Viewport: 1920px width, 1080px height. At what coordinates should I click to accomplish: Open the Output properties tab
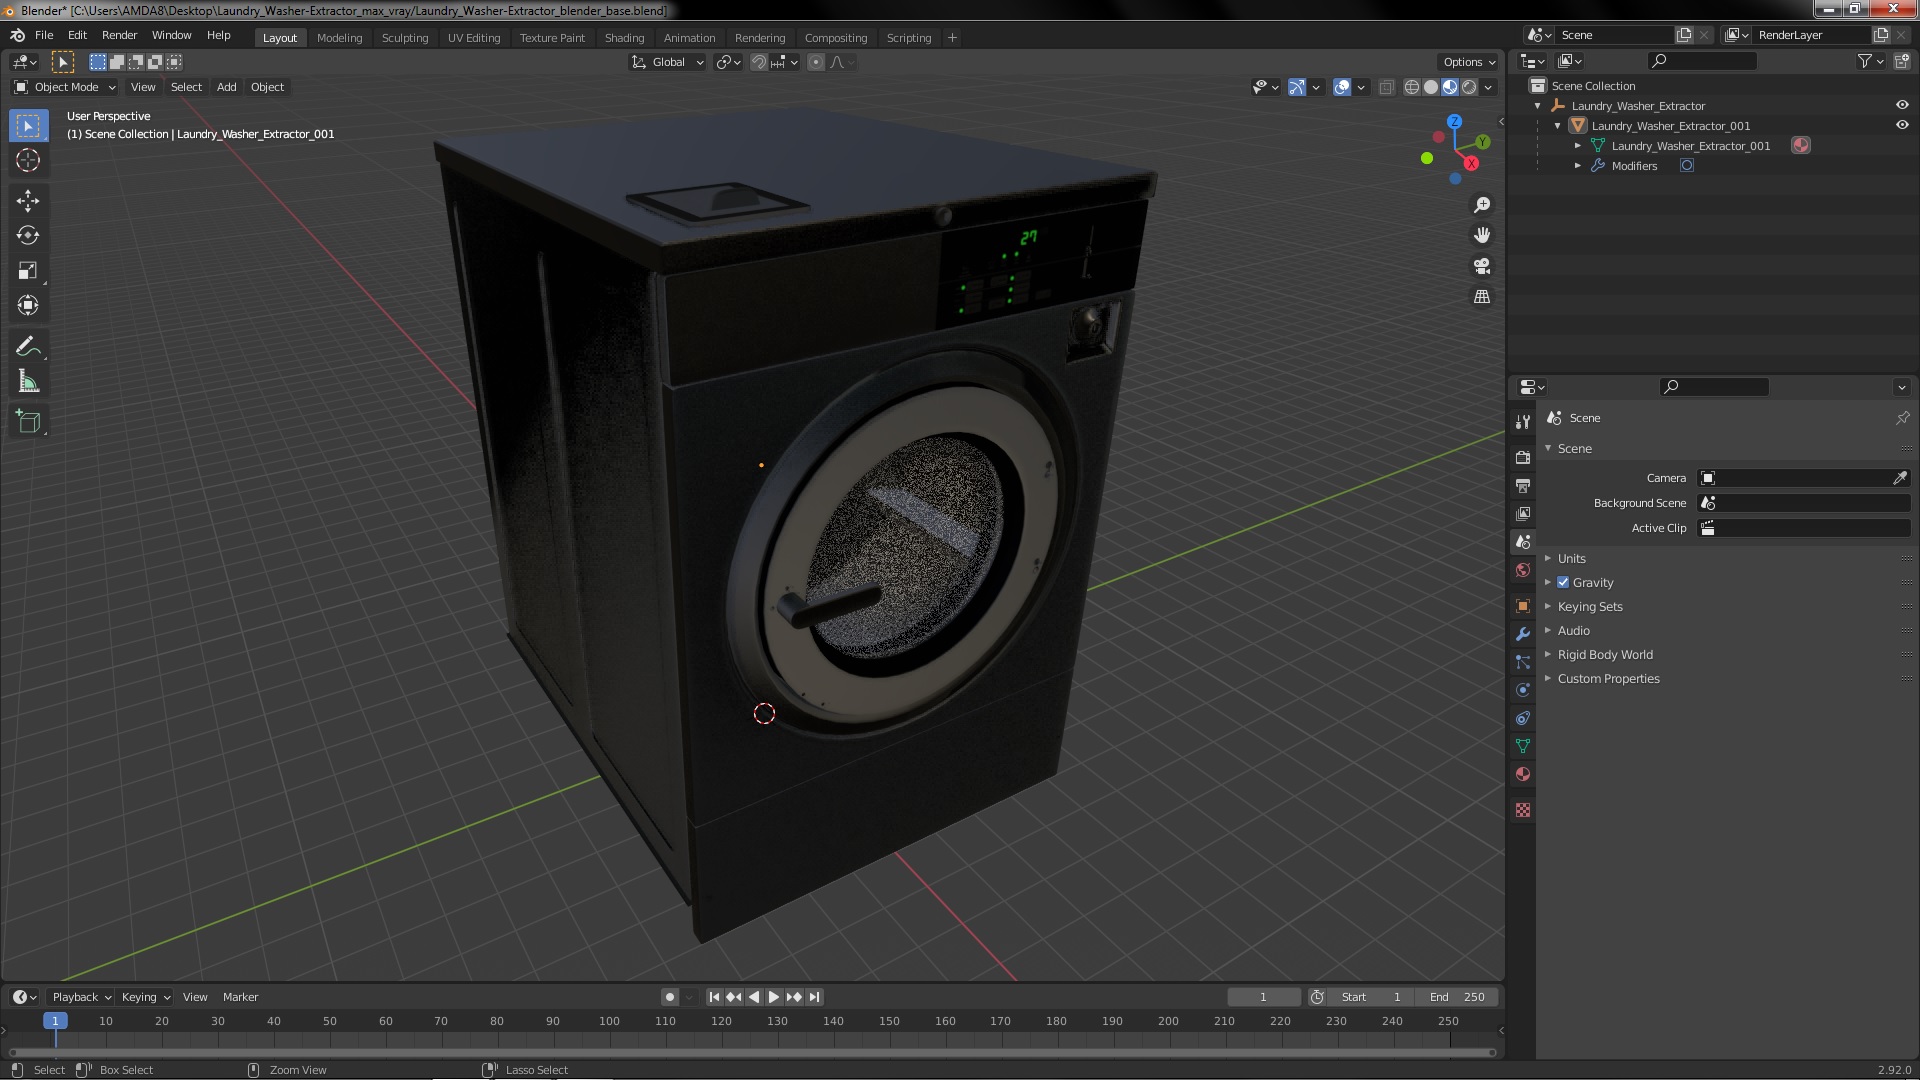coord(1522,485)
